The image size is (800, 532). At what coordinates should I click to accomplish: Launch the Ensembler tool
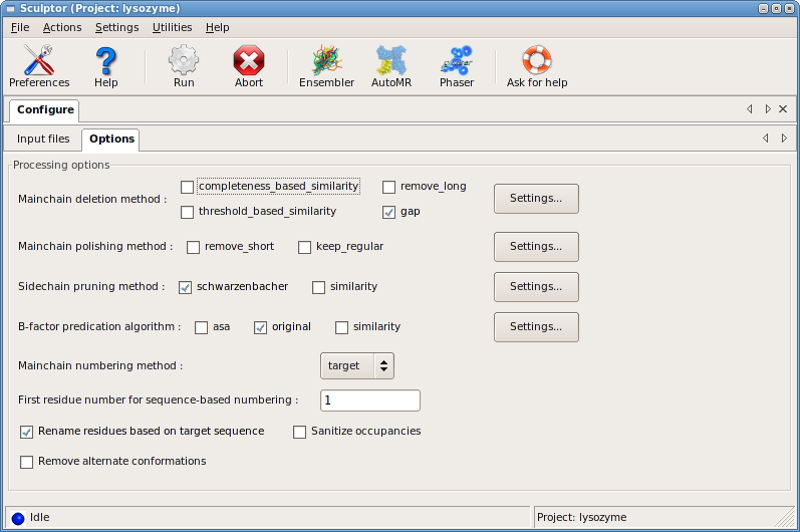tap(327, 66)
